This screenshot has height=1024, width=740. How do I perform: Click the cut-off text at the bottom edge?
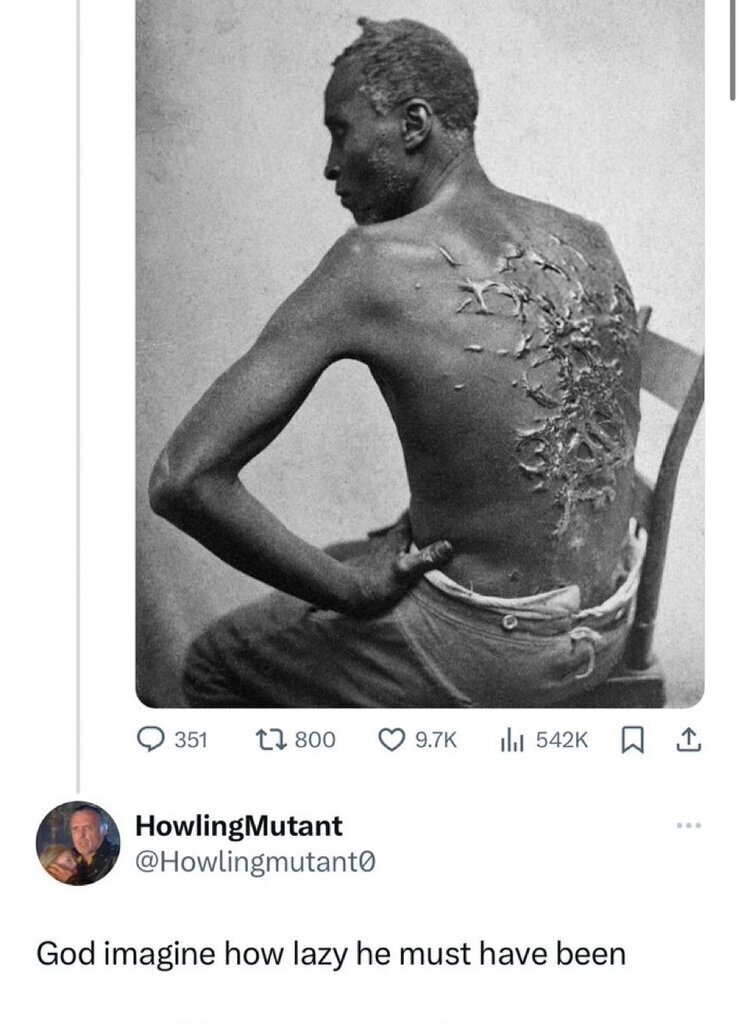point(300,1019)
